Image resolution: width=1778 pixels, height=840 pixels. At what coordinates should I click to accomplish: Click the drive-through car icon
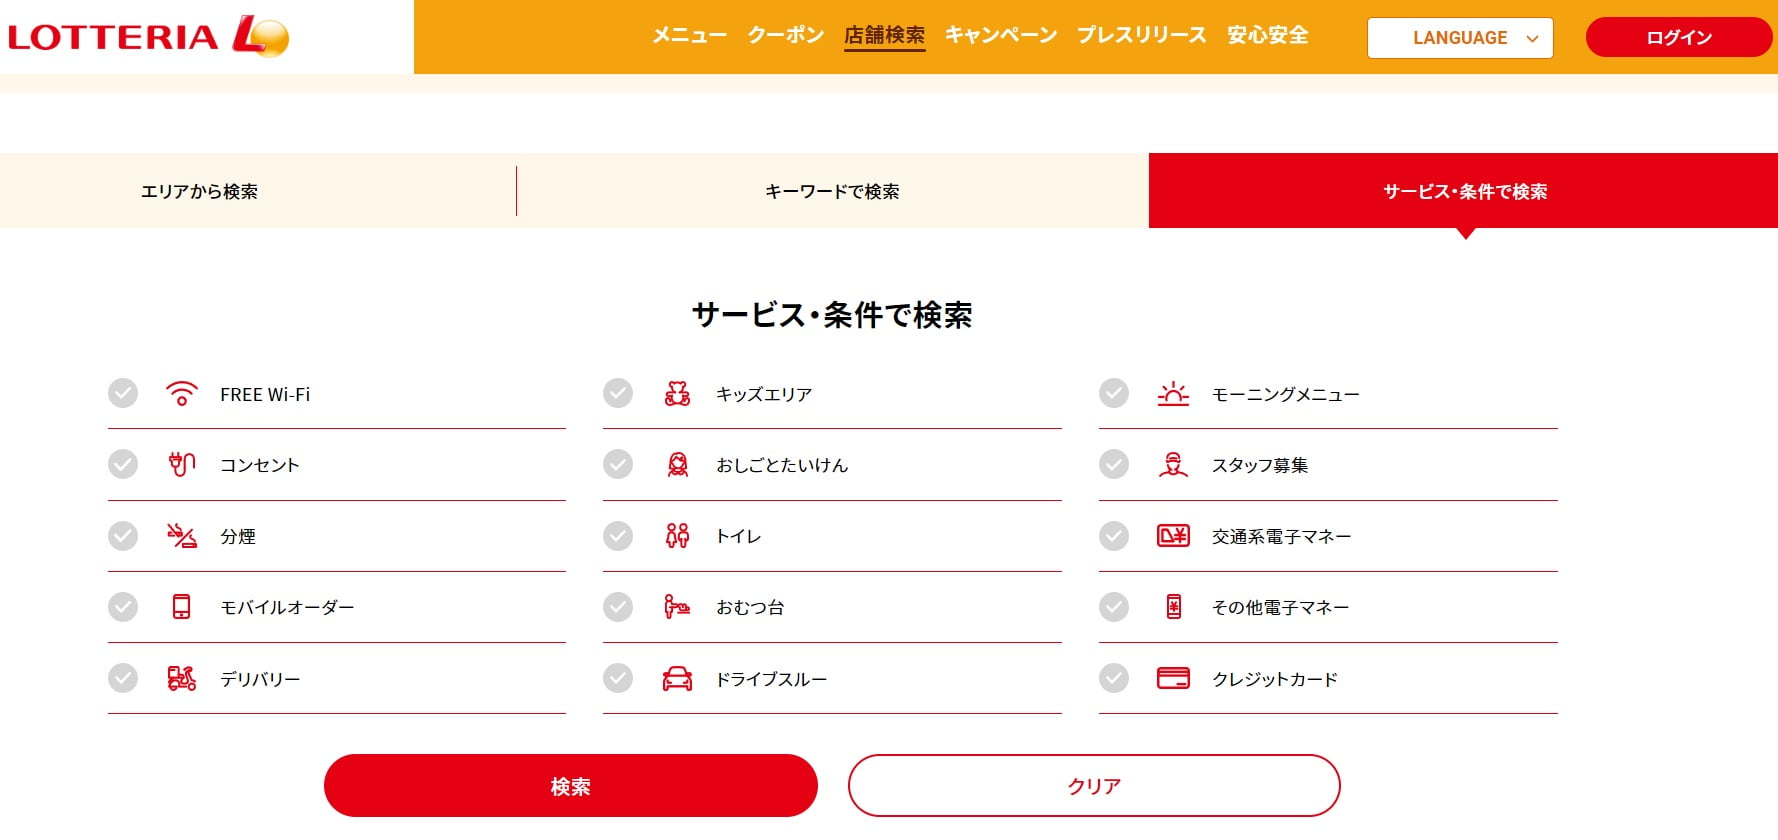coord(677,679)
